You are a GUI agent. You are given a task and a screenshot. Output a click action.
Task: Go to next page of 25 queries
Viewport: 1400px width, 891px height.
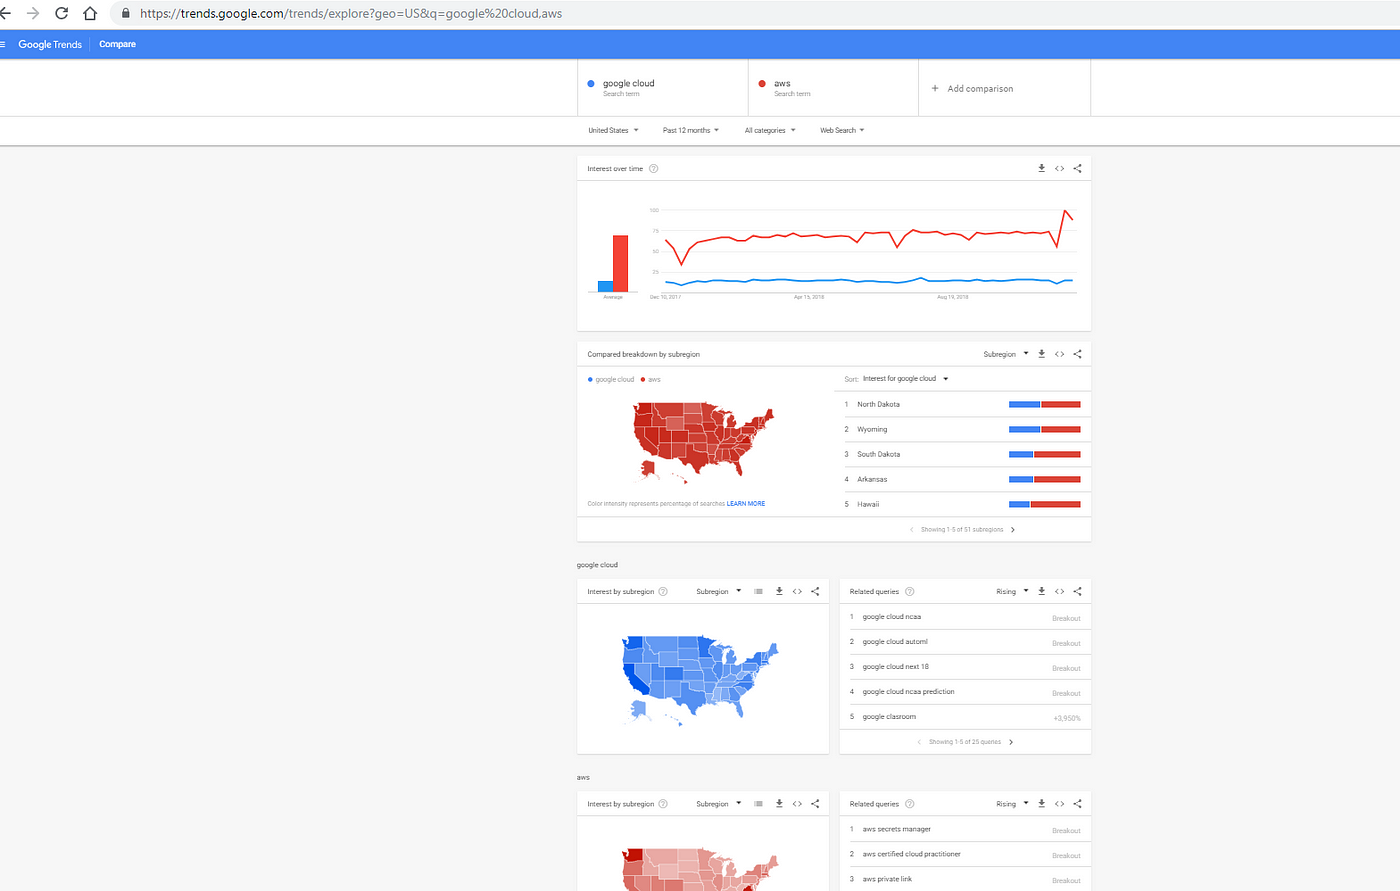click(1011, 742)
